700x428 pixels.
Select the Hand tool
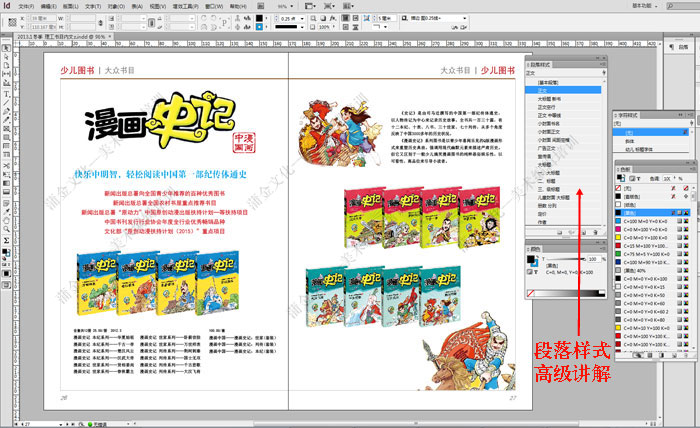(6, 220)
